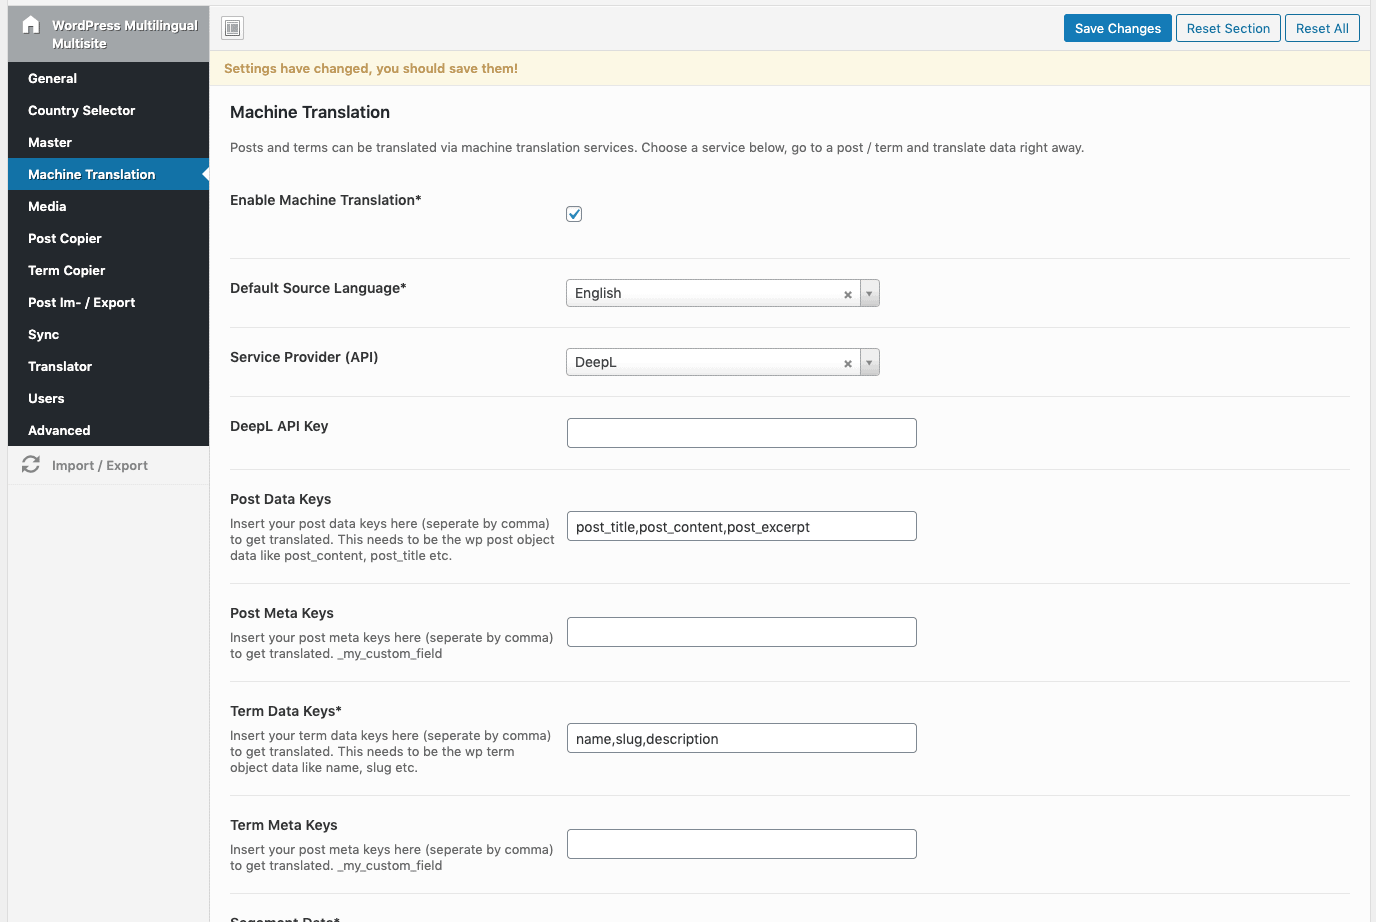Open the Translator section in the sidebar
The height and width of the screenshot is (922, 1376).
60,366
